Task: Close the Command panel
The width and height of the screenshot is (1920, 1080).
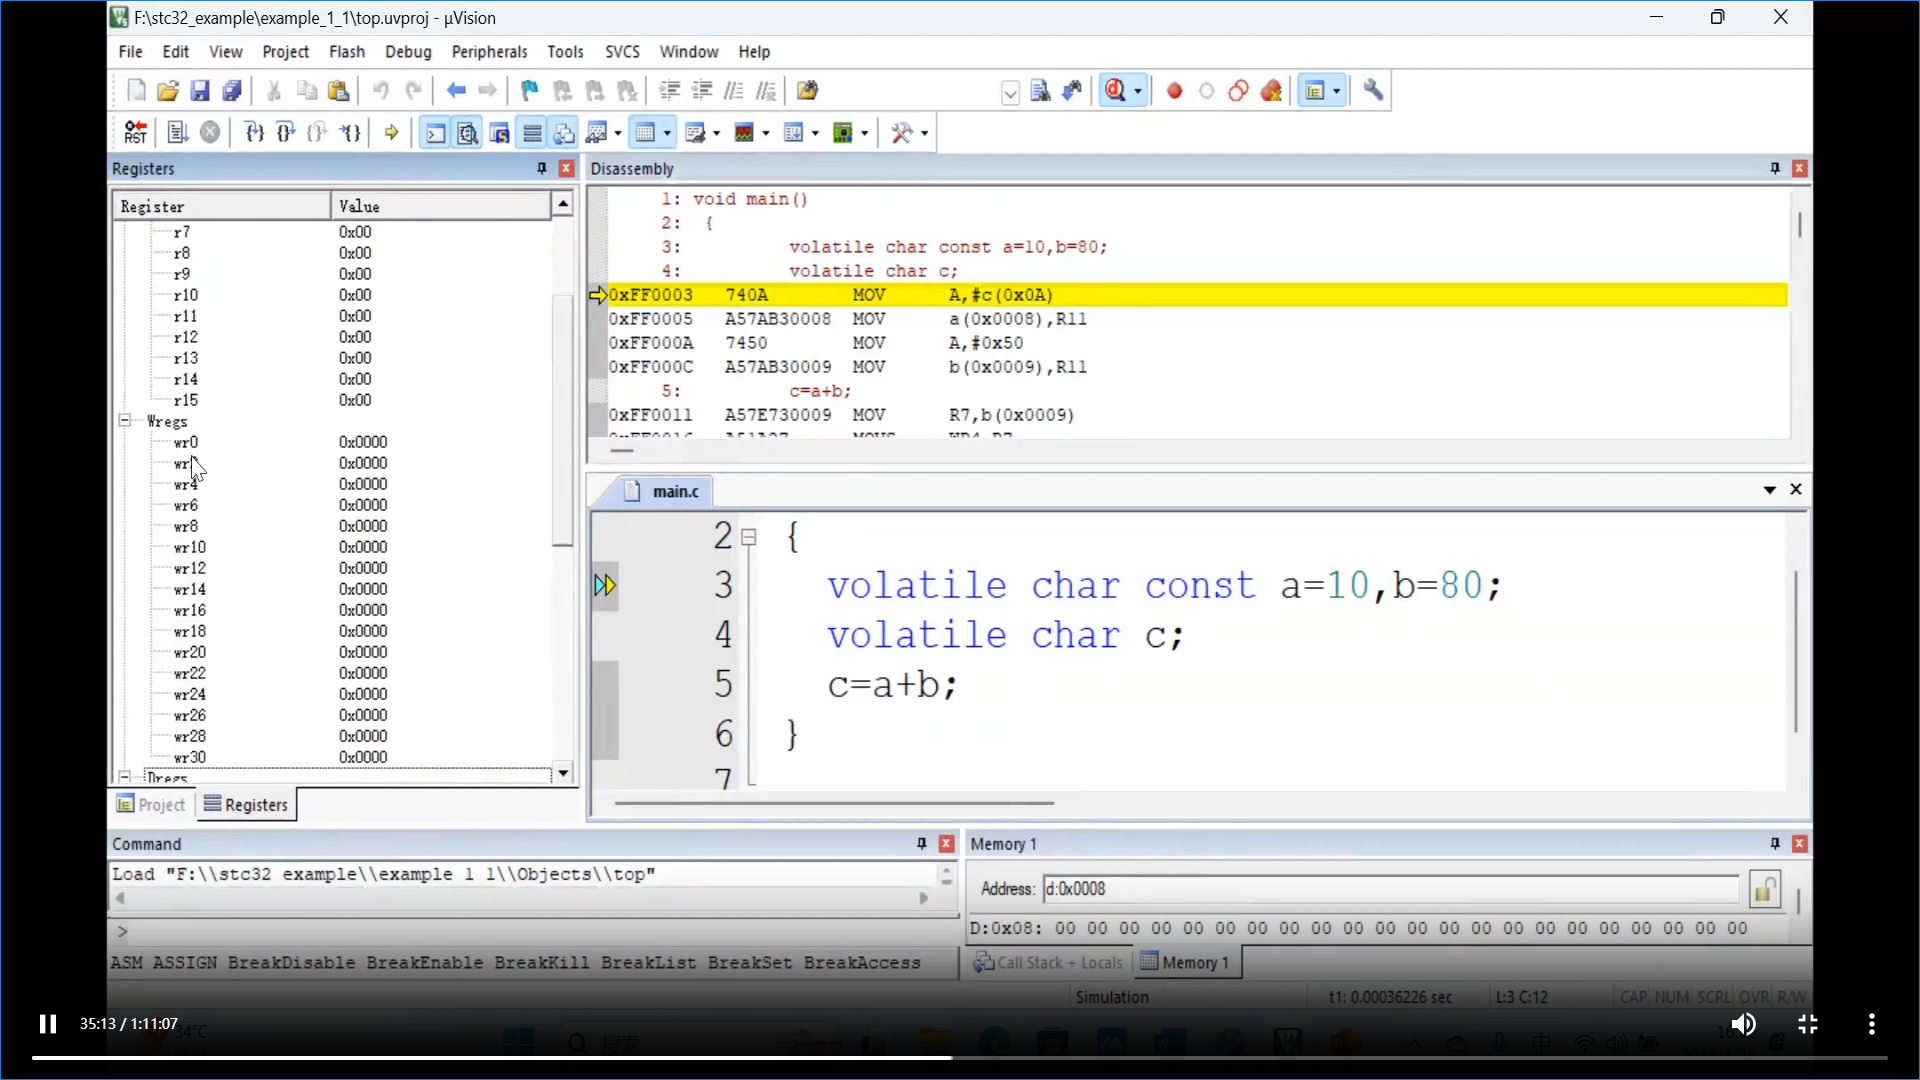Action: click(x=946, y=844)
